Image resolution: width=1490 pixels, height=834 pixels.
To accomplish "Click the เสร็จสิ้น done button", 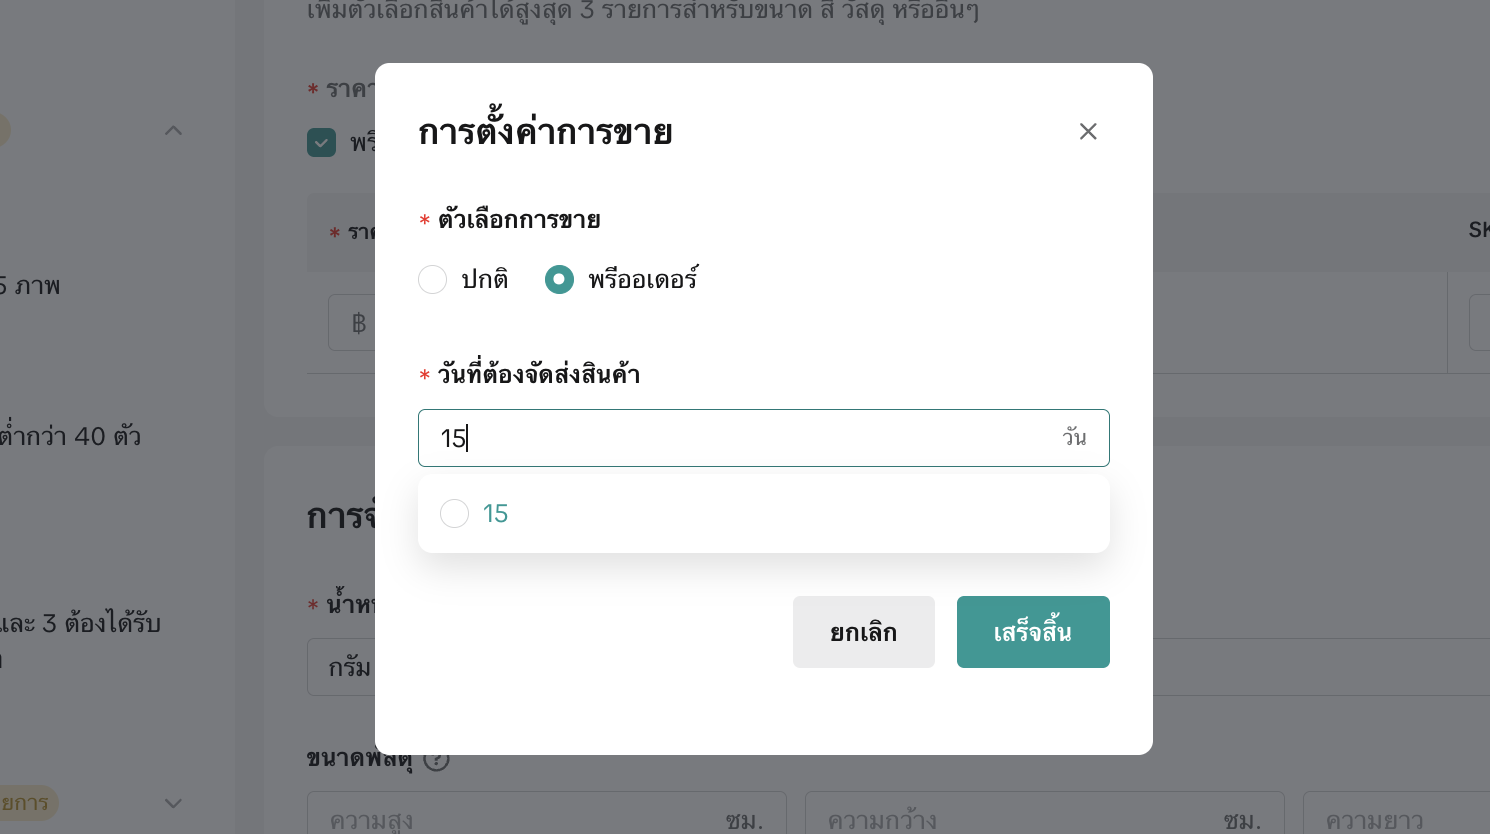I will (x=1032, y=632).
